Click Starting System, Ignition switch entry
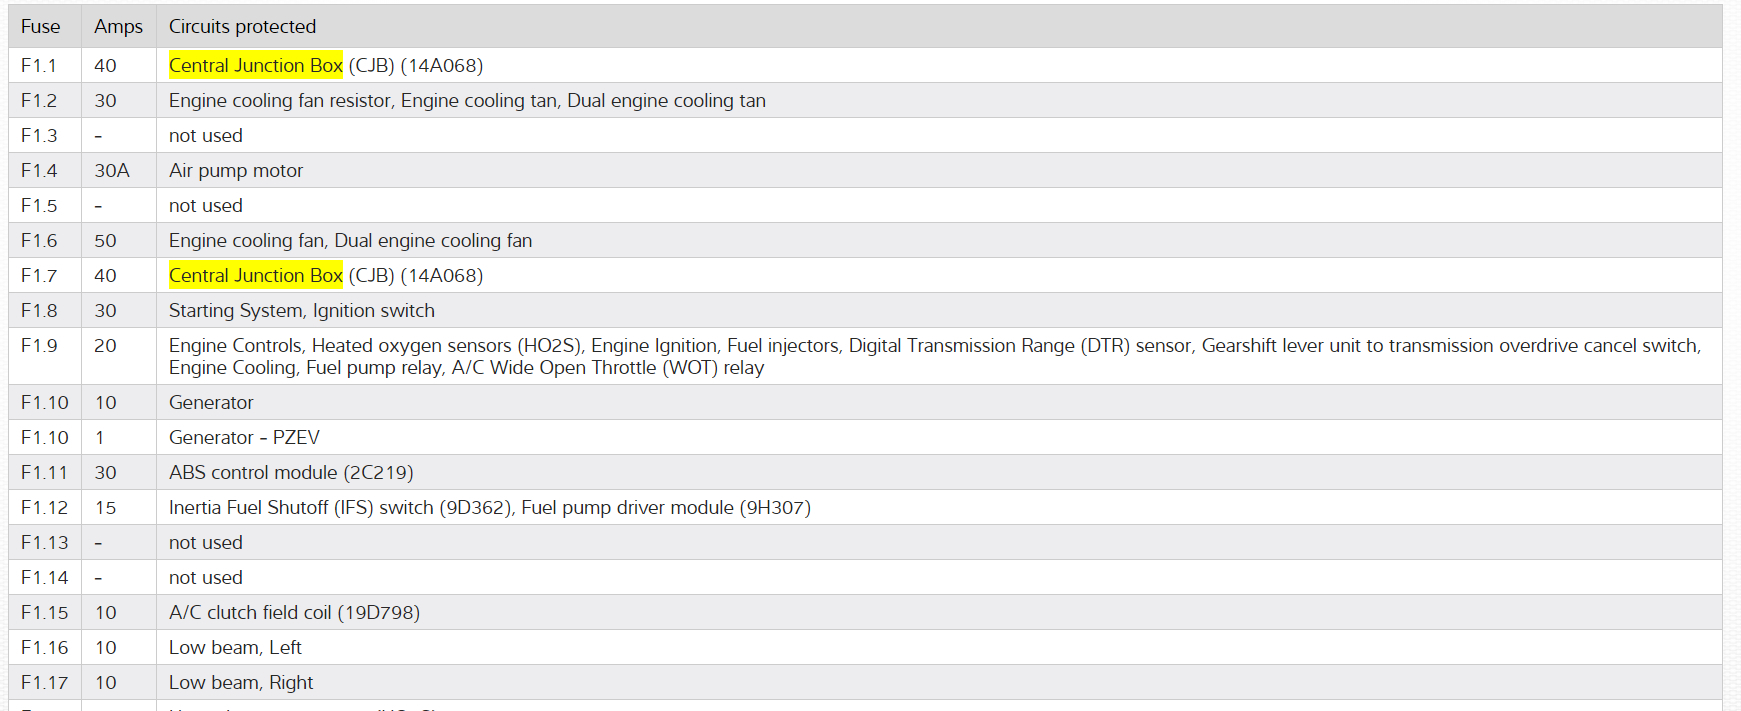 (x=302, y=311)
